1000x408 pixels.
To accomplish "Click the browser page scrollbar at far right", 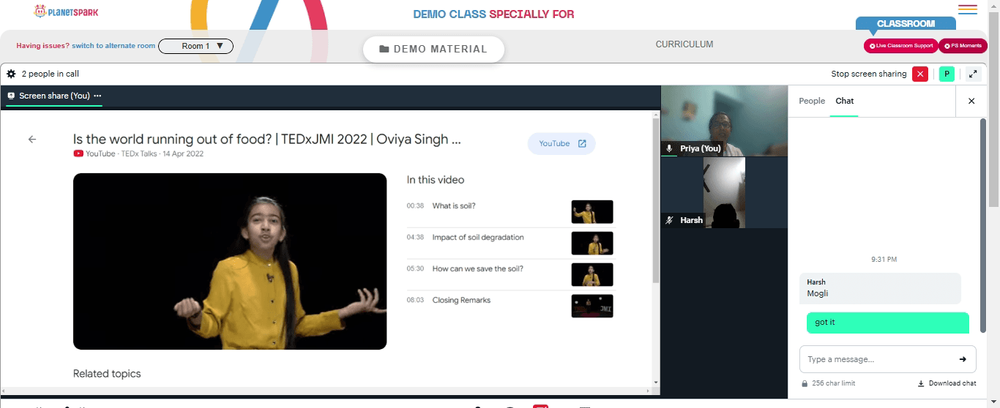I will click(994, 108).
